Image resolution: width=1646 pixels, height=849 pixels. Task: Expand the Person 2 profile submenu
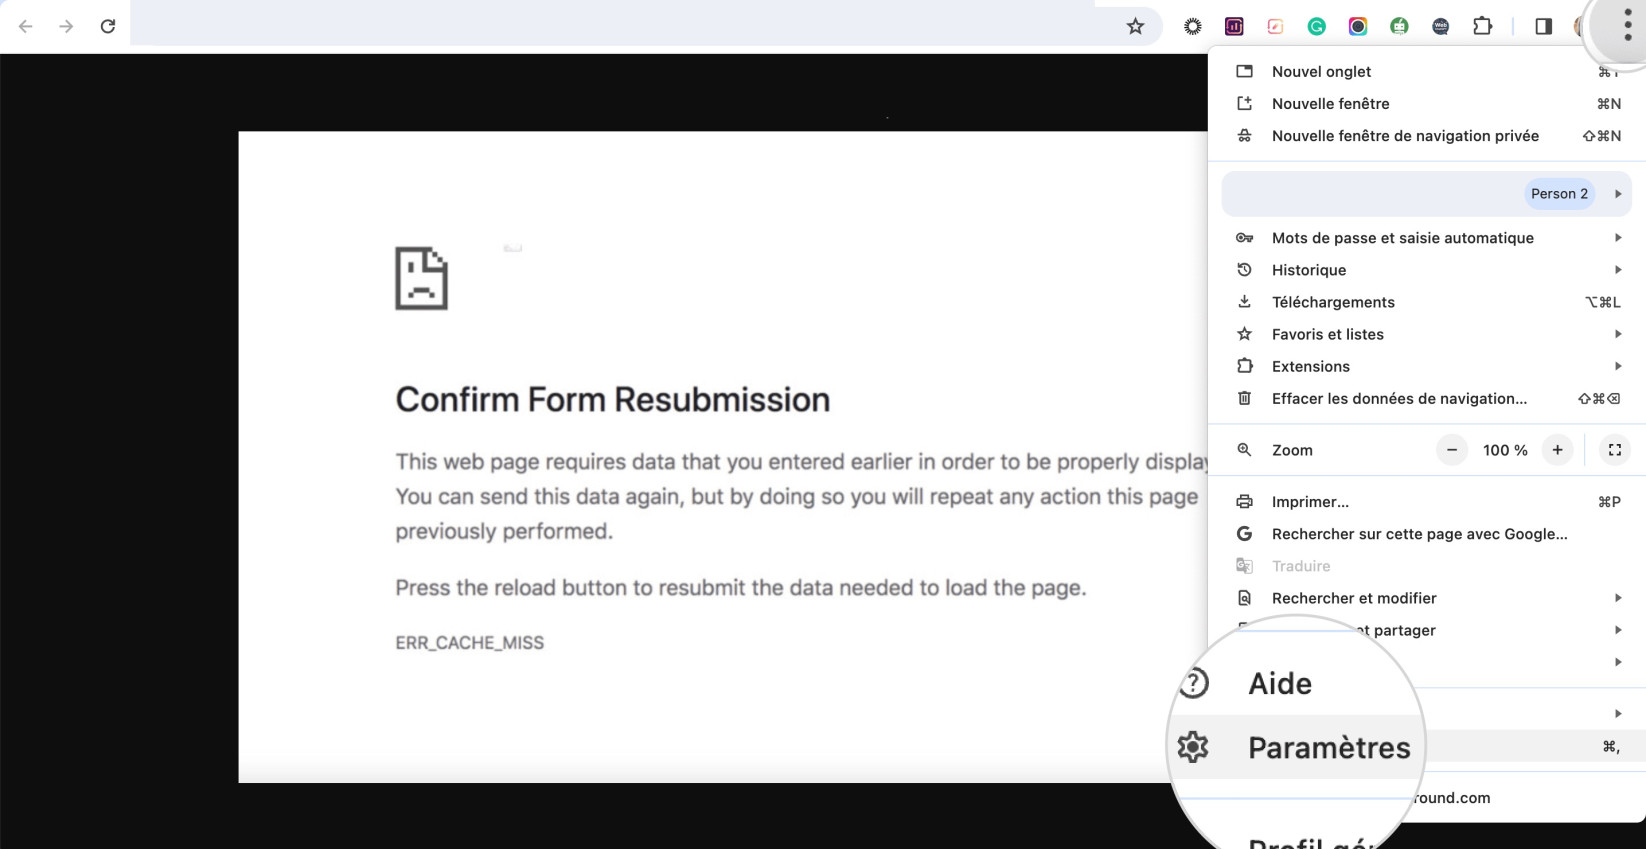(x=1427, y=194)
